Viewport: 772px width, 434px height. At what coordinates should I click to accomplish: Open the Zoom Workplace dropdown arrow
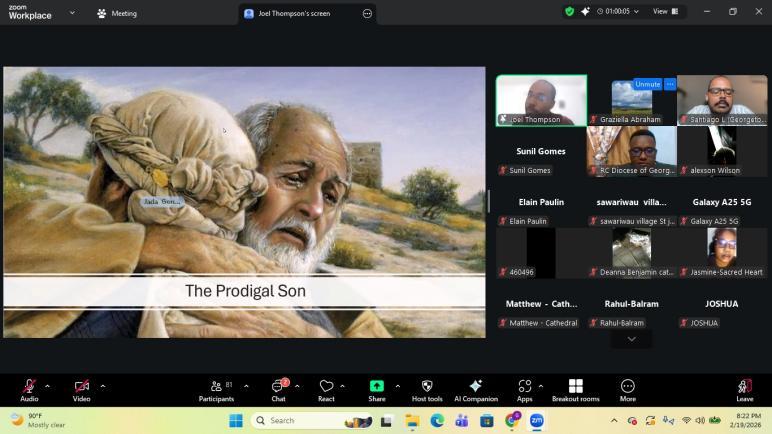pyautogui.click(x=72, y=13)
